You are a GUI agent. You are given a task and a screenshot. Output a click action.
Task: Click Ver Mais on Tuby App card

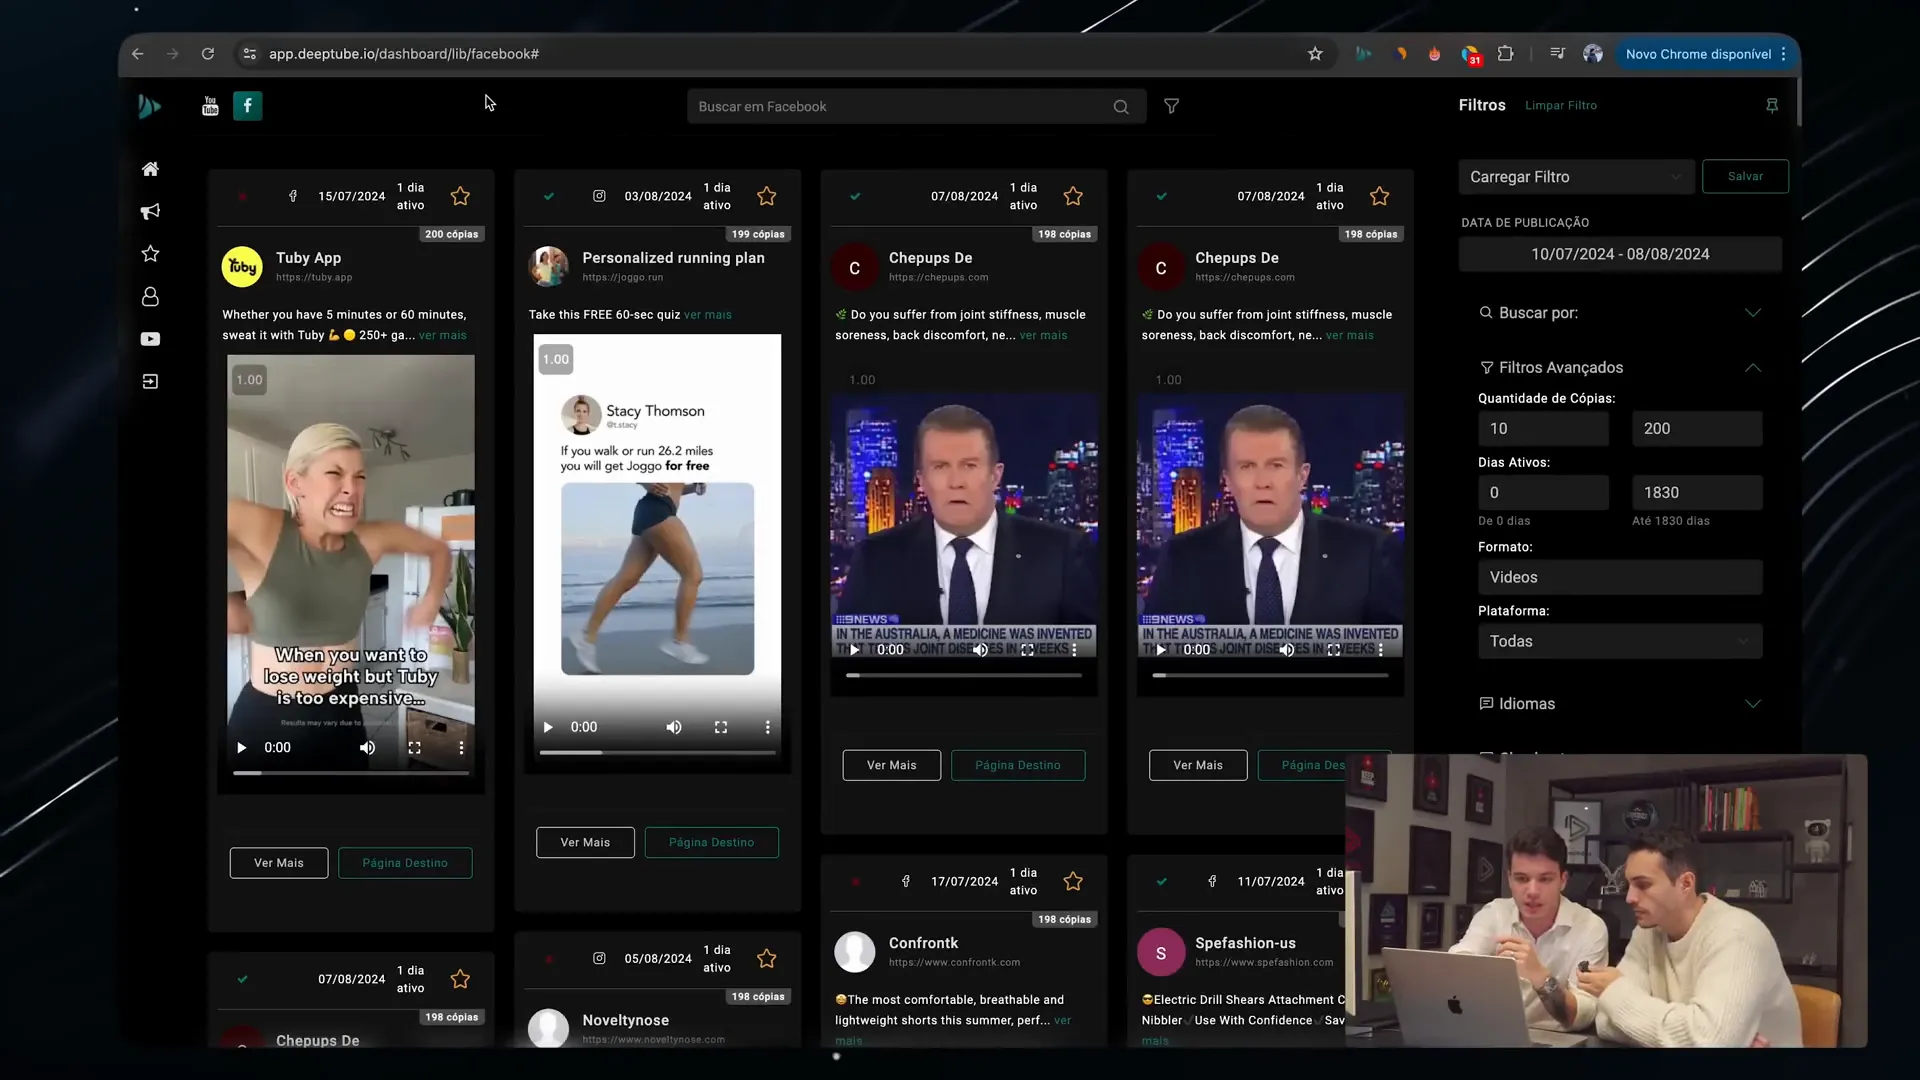[x=279, y=863]
